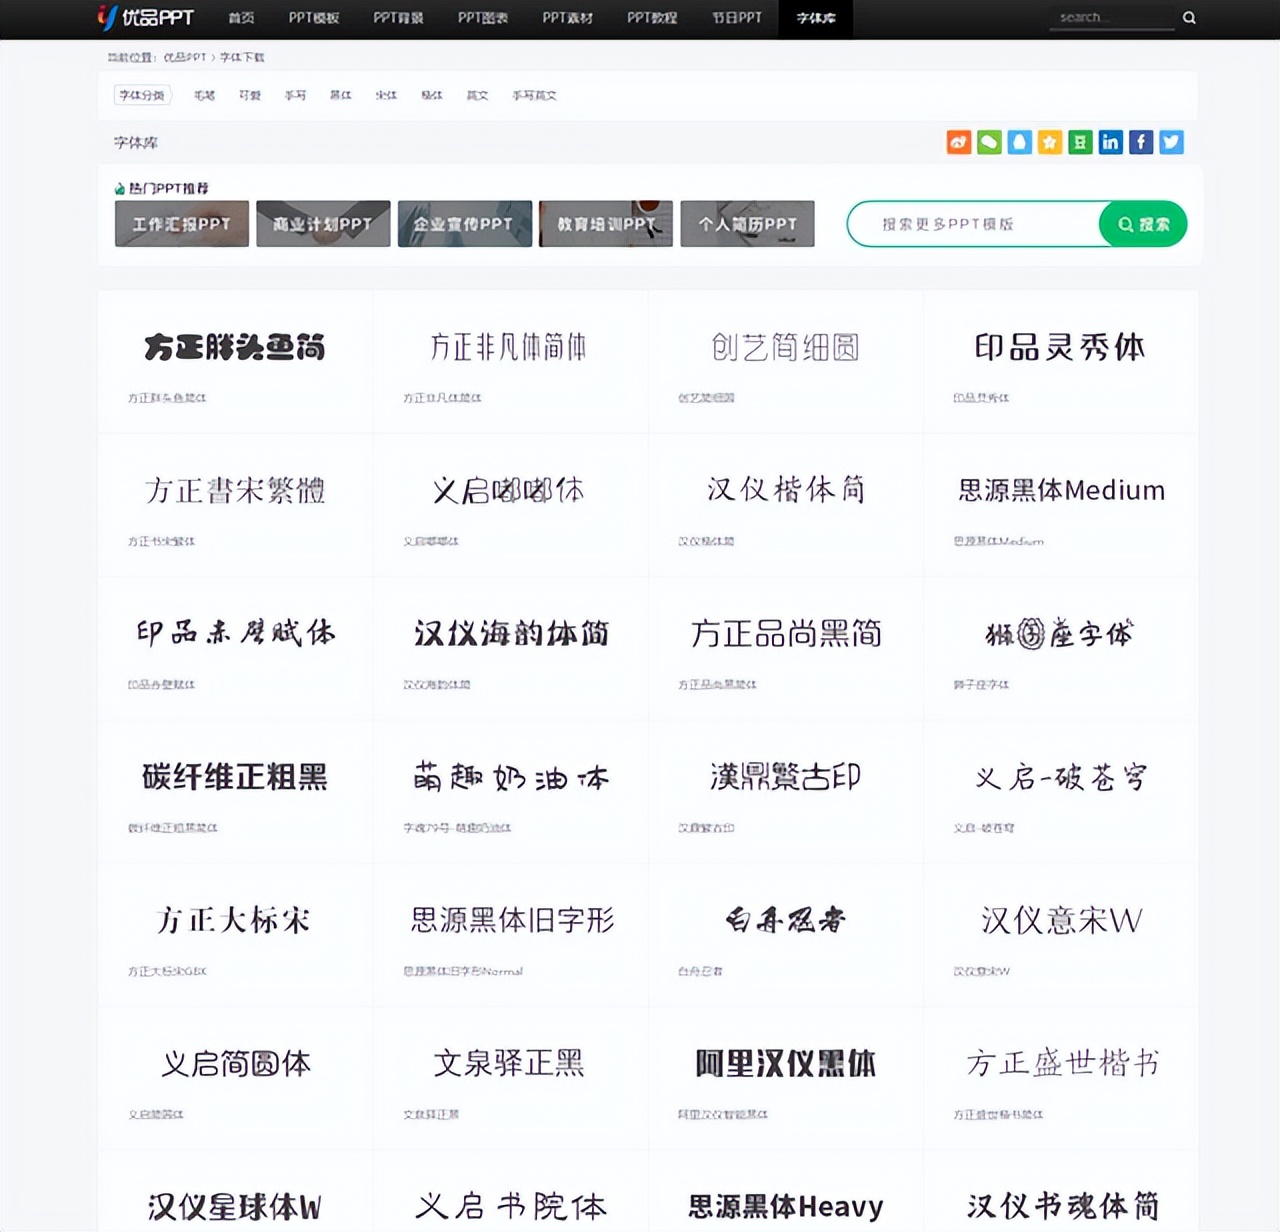Open the PPT教程 nav item
This screenshot has width=1280, height=1232.
[x=652, y=18]
